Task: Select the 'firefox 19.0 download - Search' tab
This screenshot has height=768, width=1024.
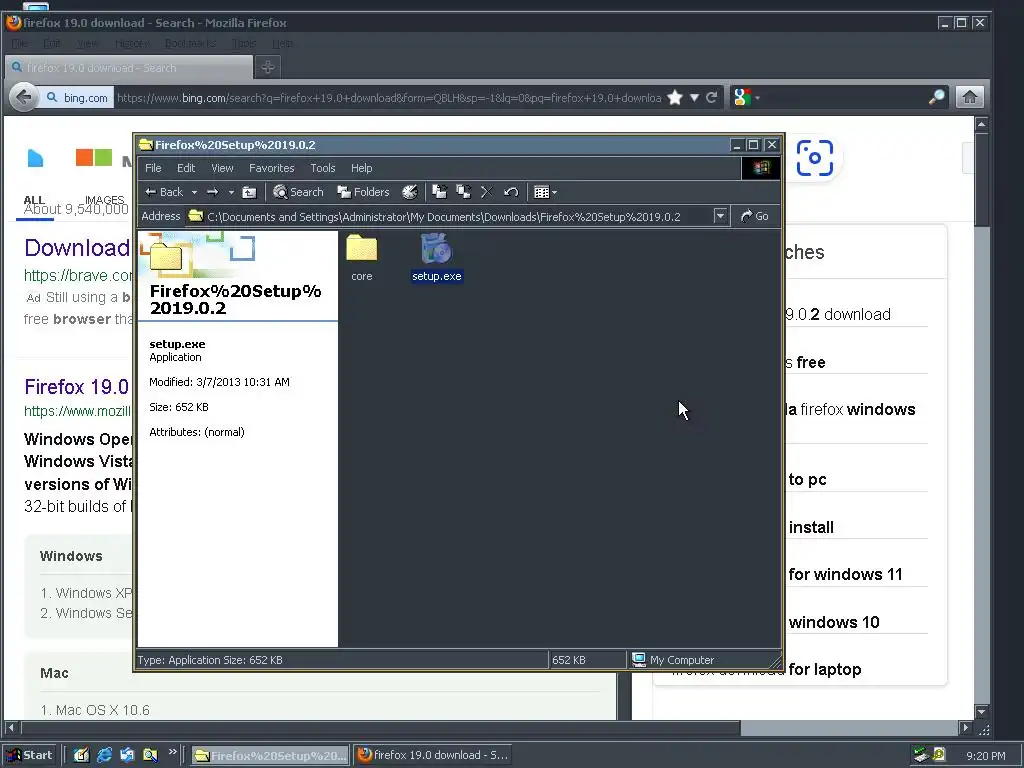Action: pos(129,67)
